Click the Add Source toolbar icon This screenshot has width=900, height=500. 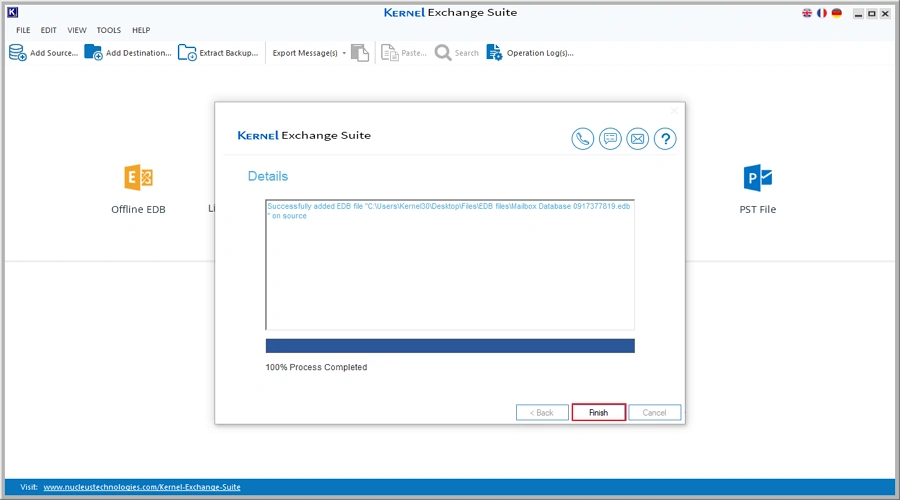pos(18,53)
